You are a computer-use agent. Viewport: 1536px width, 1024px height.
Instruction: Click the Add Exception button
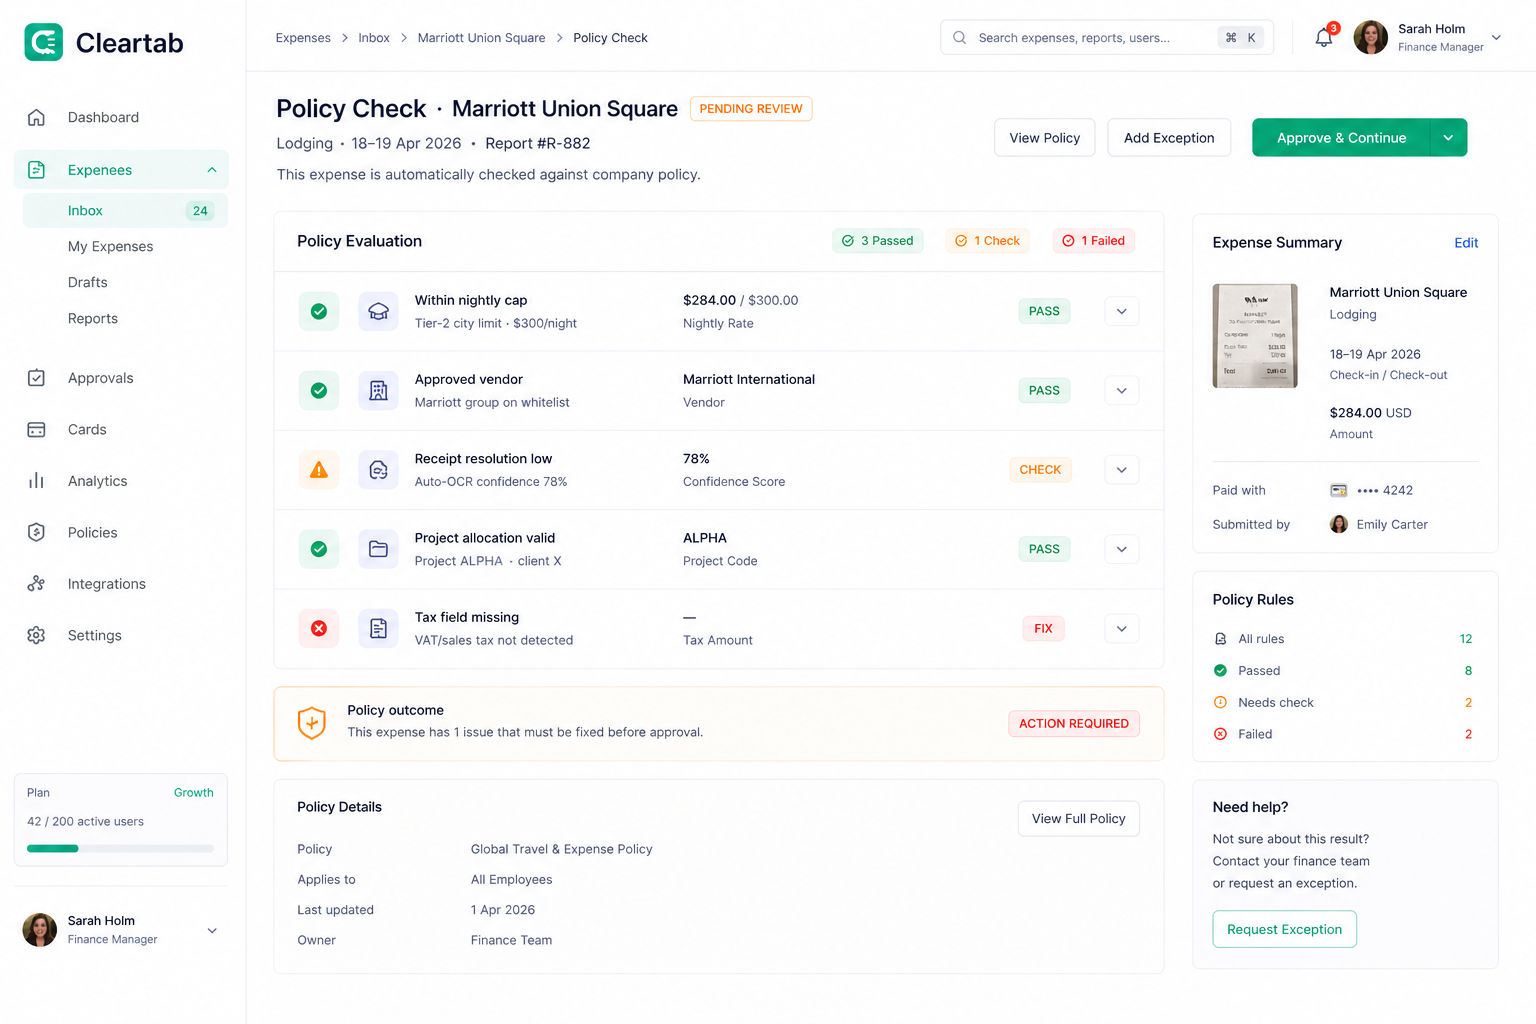[x=1169, y=138]
